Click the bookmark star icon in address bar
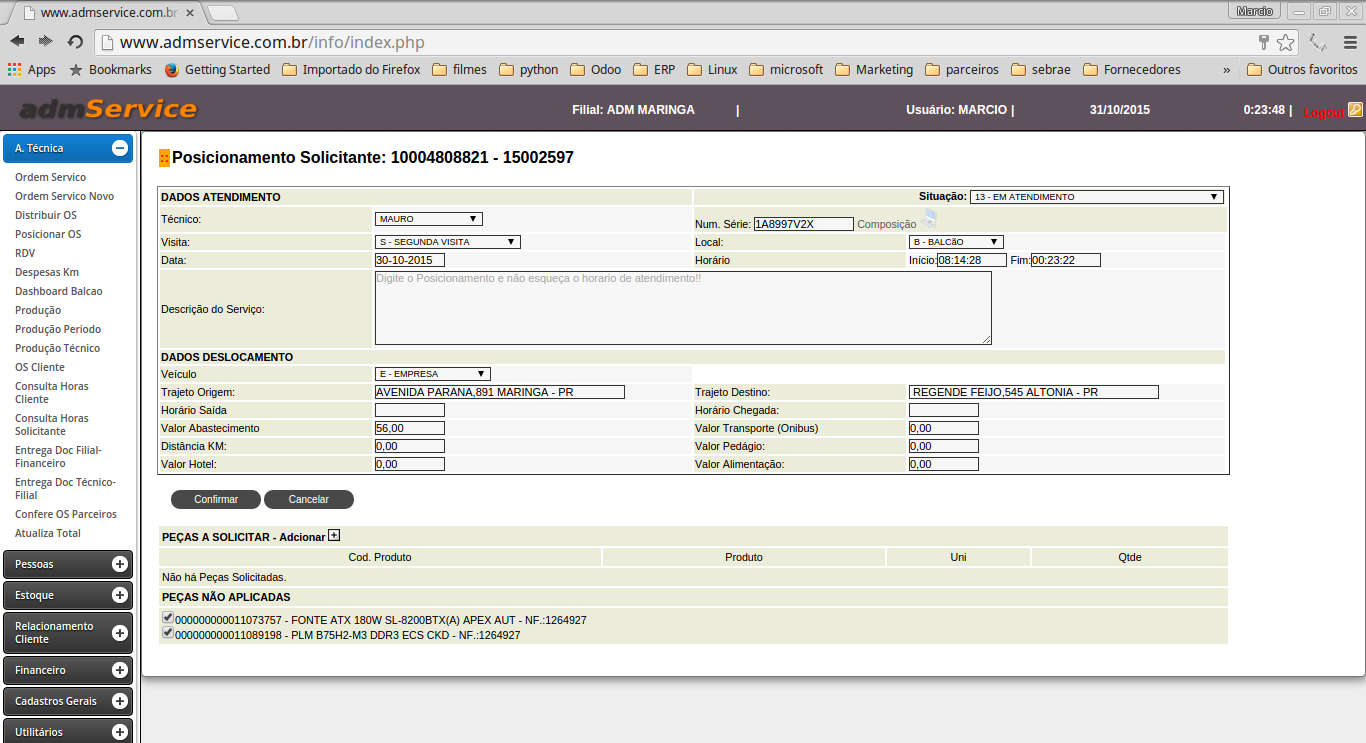The height and width of the screenshot is (743, 1366). 1285,42
